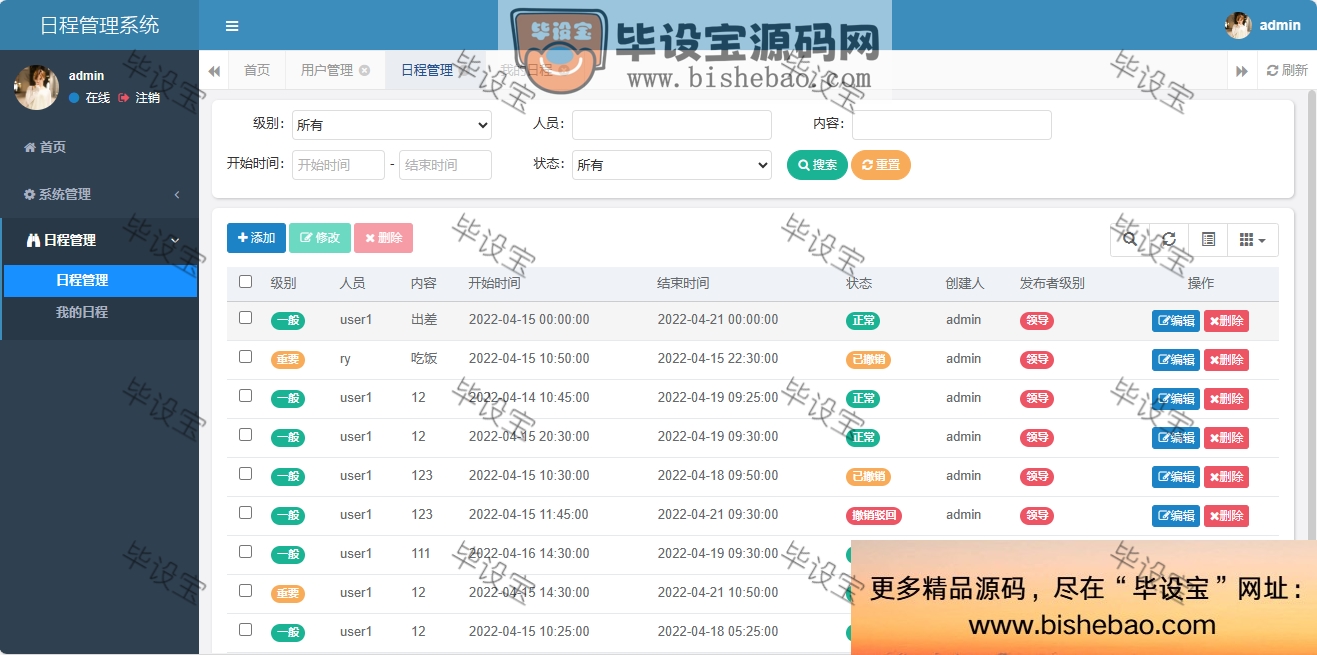Click the sidebar admin profile picture
The width and height of the screenshot is (1317, 655).
[36, 87]
